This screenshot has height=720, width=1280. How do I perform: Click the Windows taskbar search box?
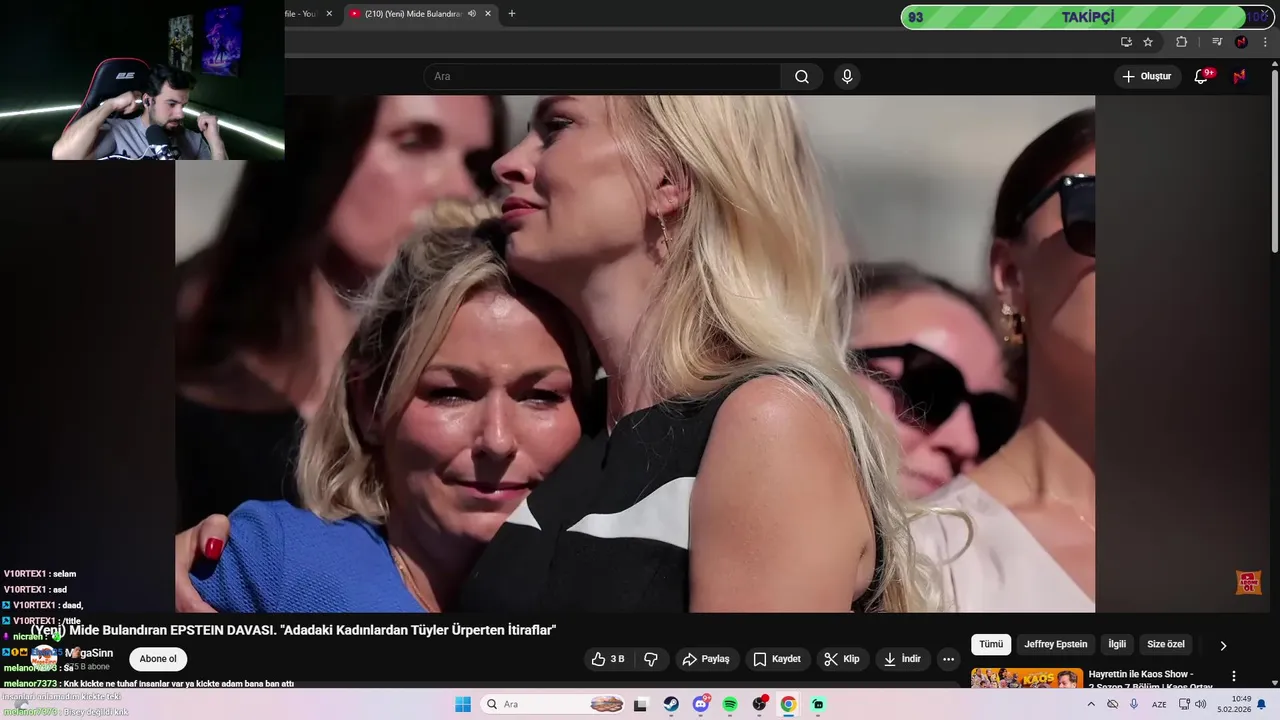point(552,704)
